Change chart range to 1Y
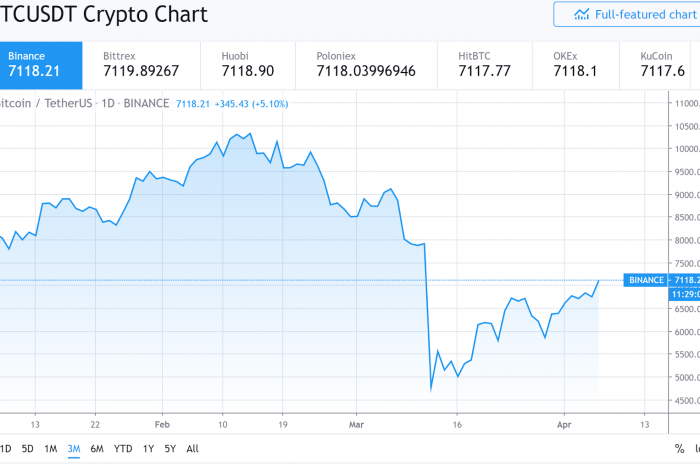This screenshot has height=466, width=700. click(148, 449)
